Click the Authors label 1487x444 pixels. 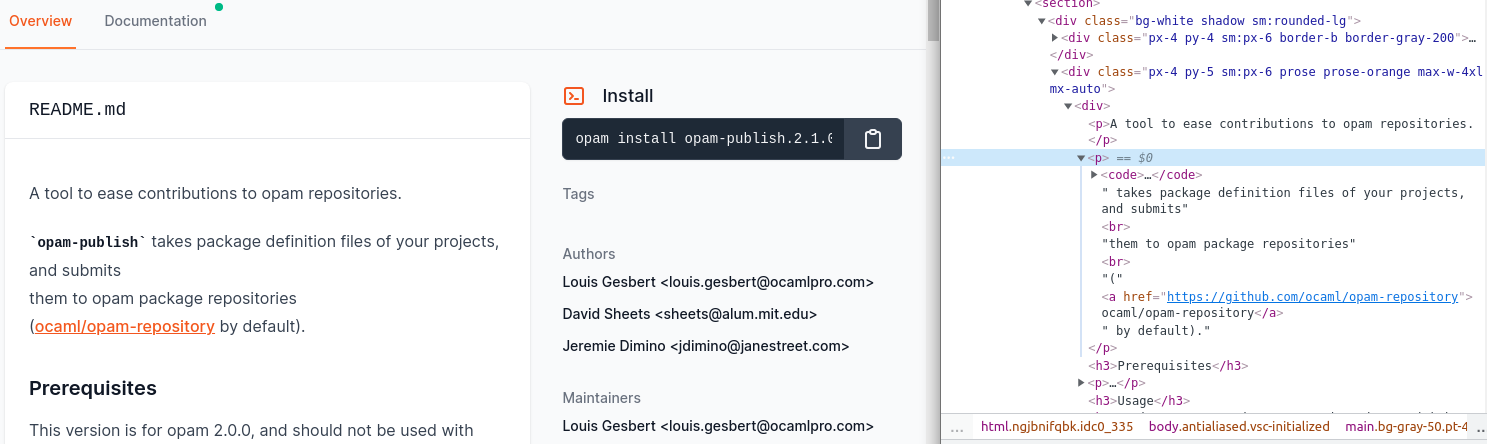(x=589, y=254)
